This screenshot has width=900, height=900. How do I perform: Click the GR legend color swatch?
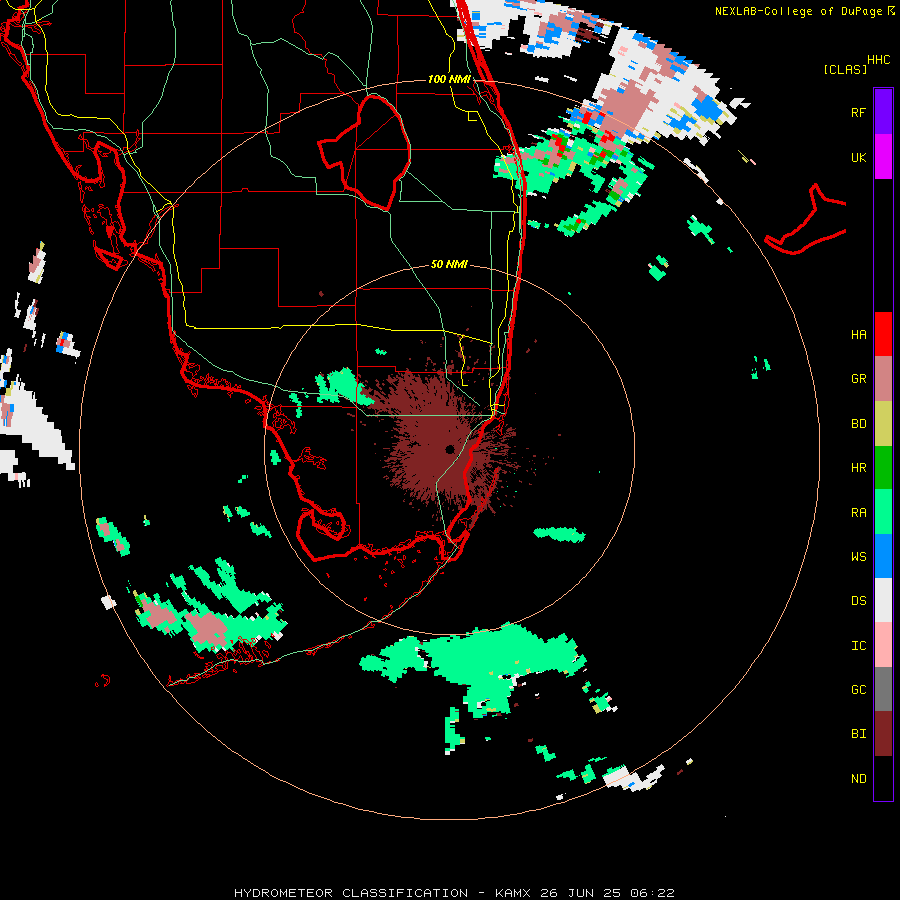(883, 379)
